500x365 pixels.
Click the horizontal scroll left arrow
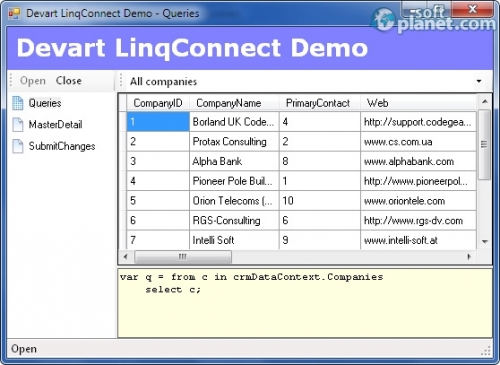pyautogui.click(x=126, y=257)
